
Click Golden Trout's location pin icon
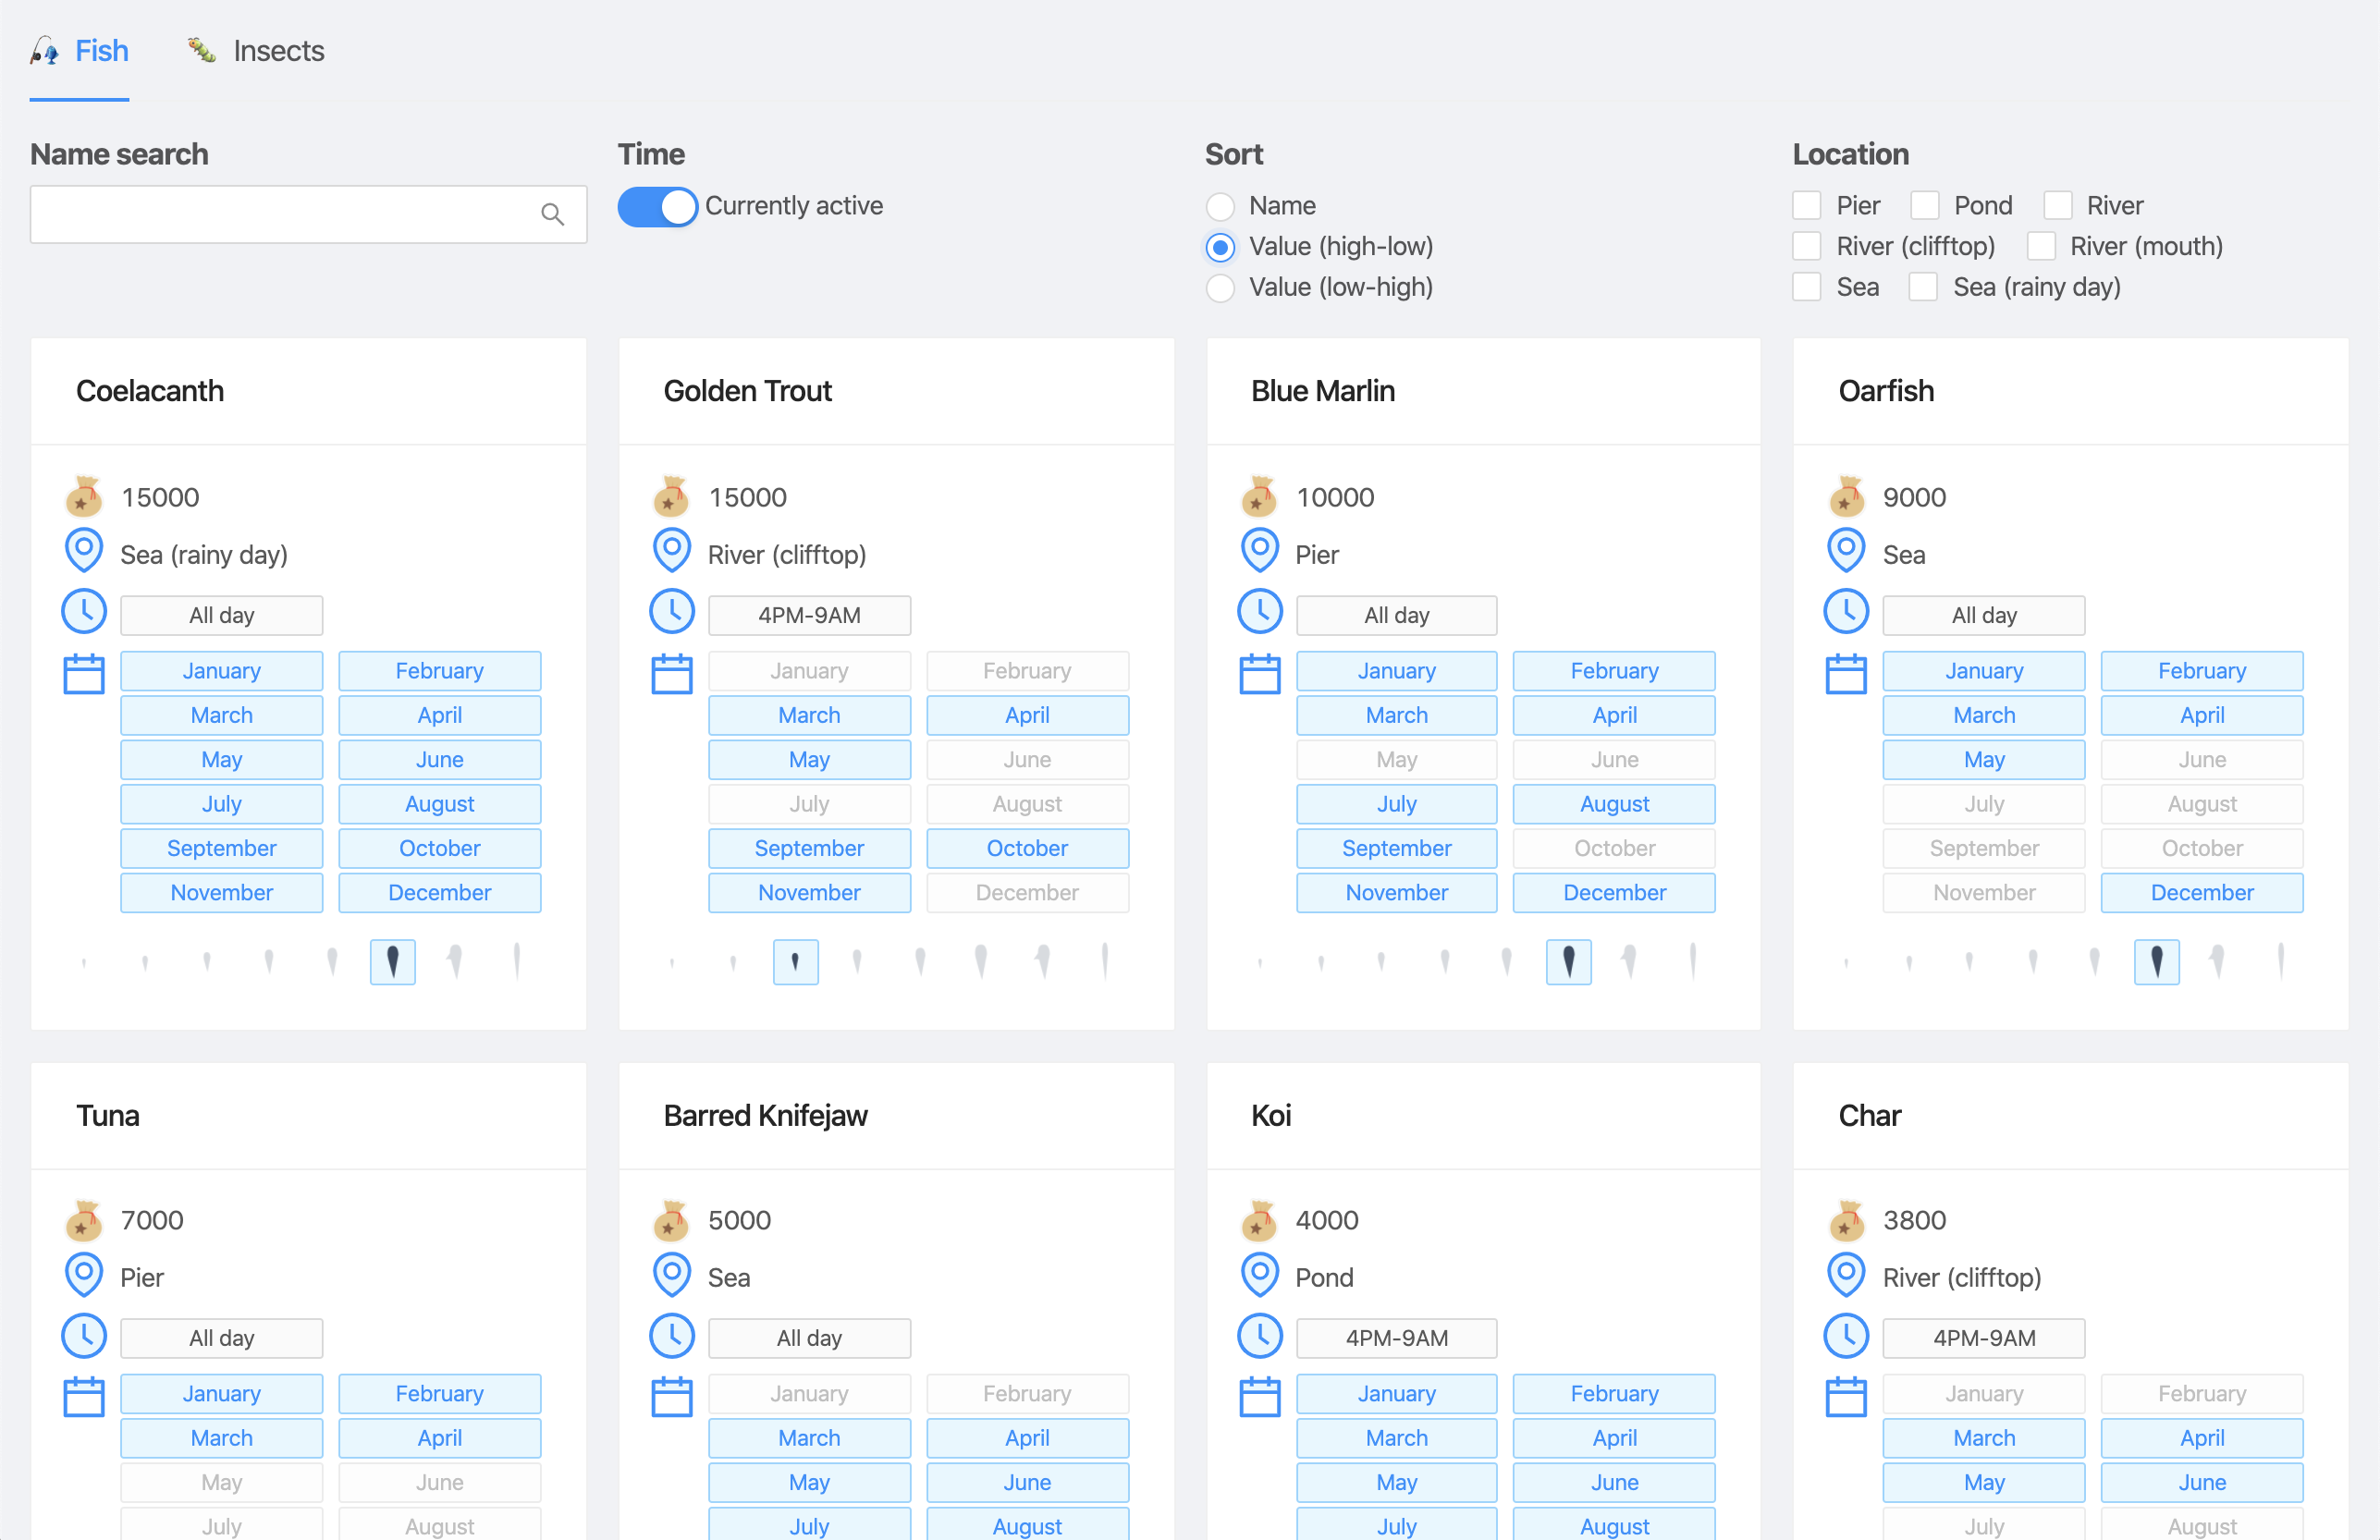coord(671,551)
